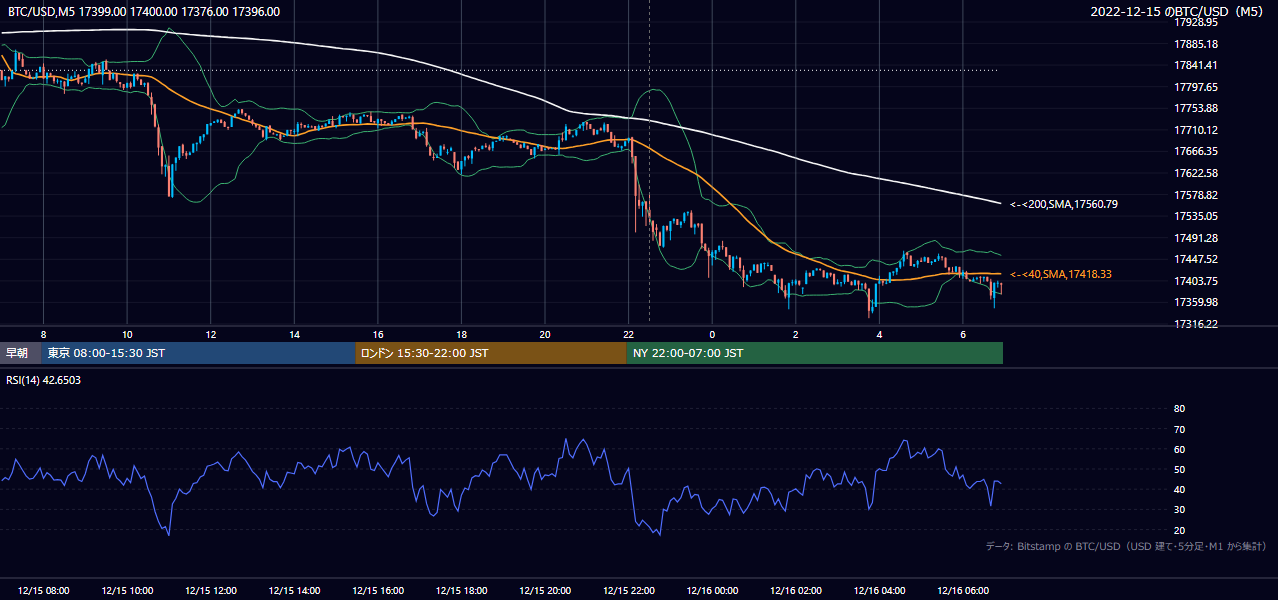Click the bottom time label 12/16 06:00
Viewport: 1278px width, 600px height.
(962, 591)
